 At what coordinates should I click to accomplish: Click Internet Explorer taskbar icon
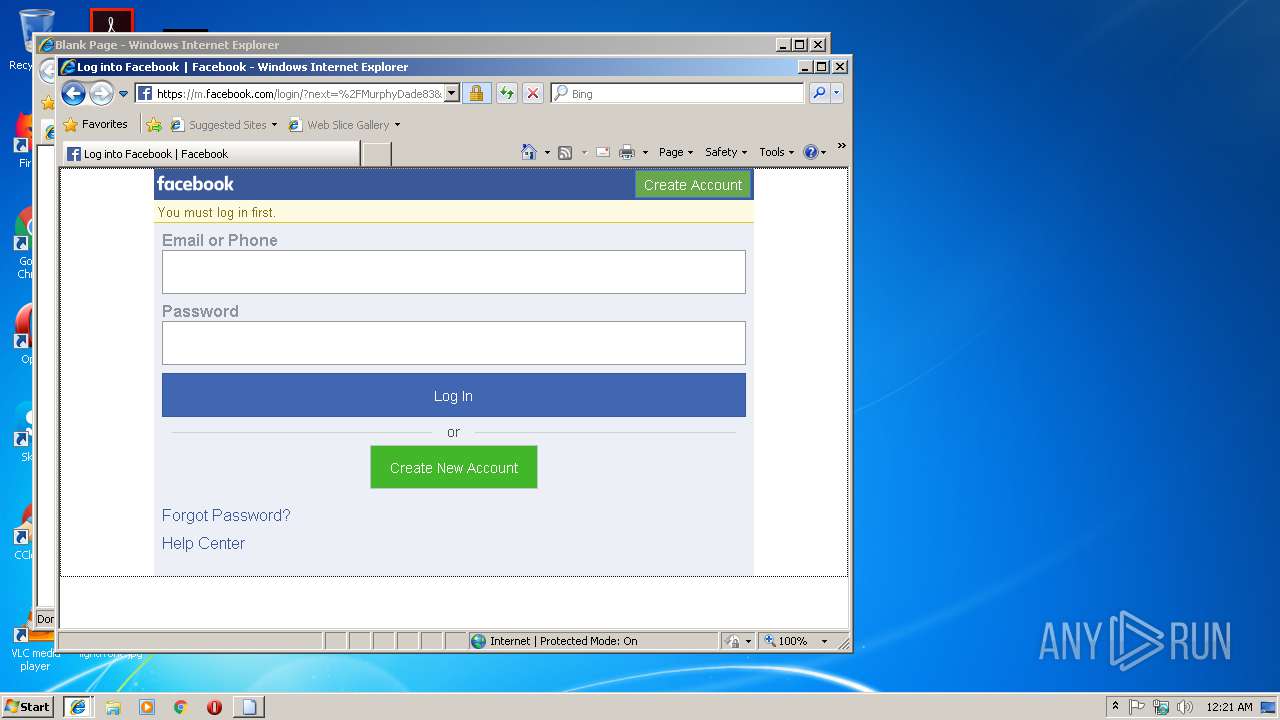coord(78,706)
